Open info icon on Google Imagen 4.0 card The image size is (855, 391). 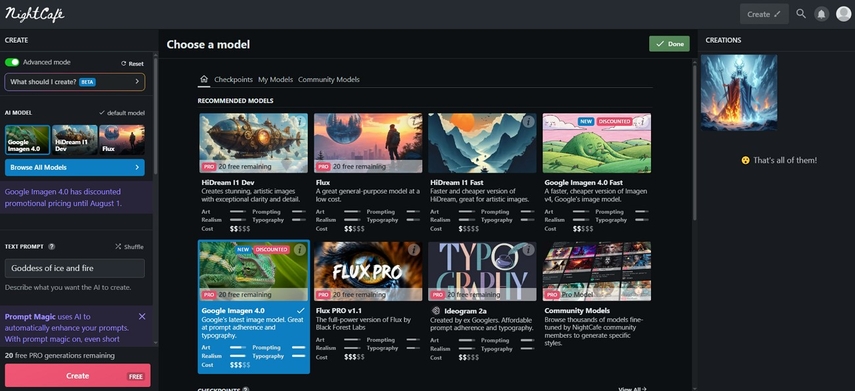click(x=299, y=250)
